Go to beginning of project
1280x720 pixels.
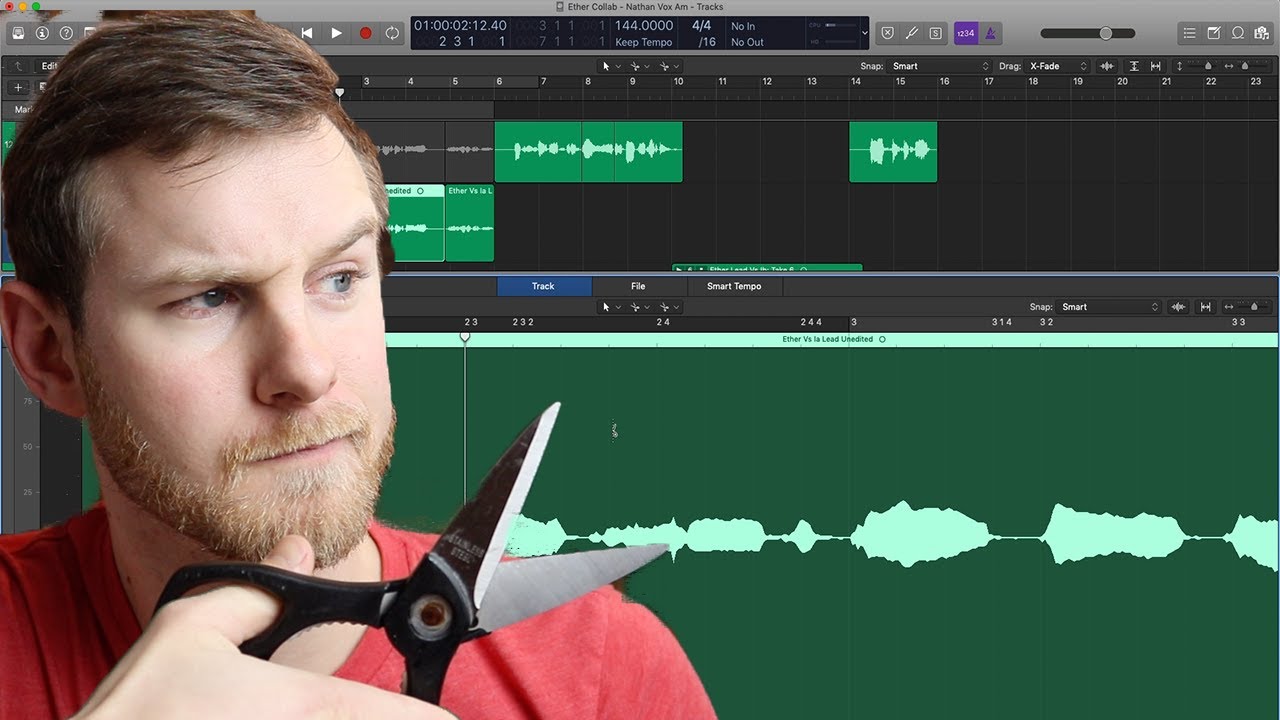307,33
